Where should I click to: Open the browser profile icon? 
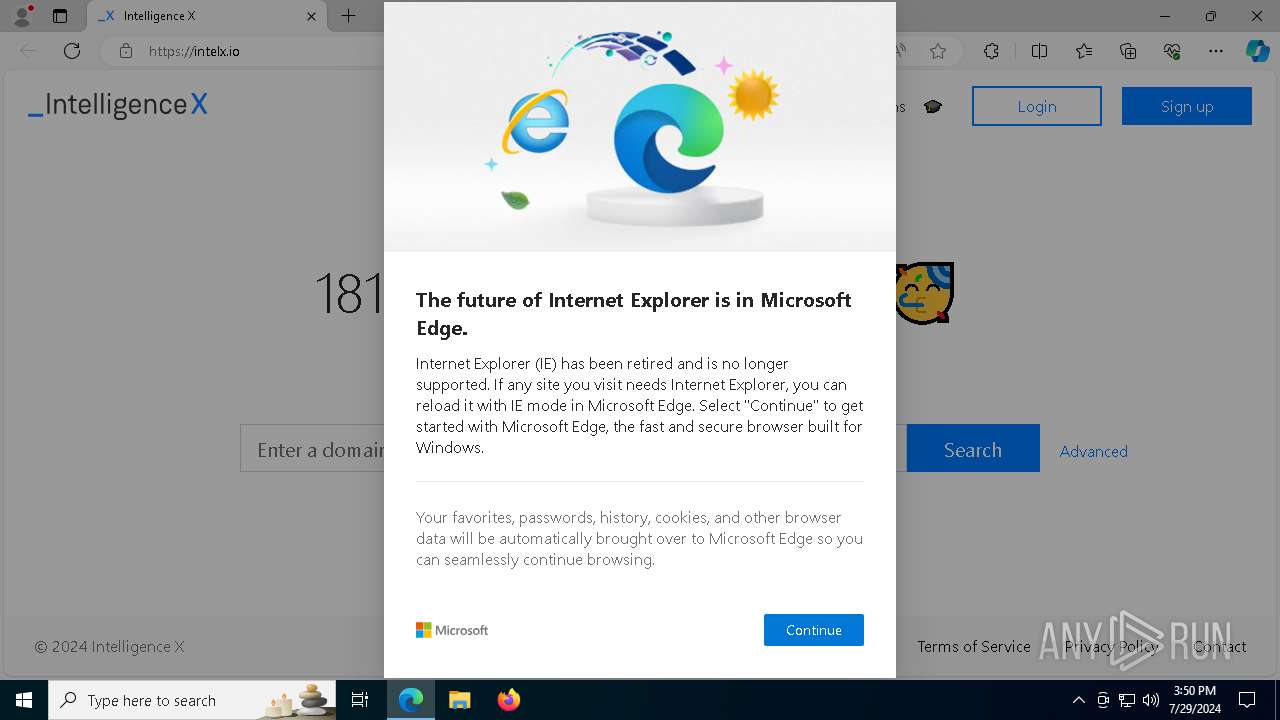pyautogui.click(x=22, y=16)
